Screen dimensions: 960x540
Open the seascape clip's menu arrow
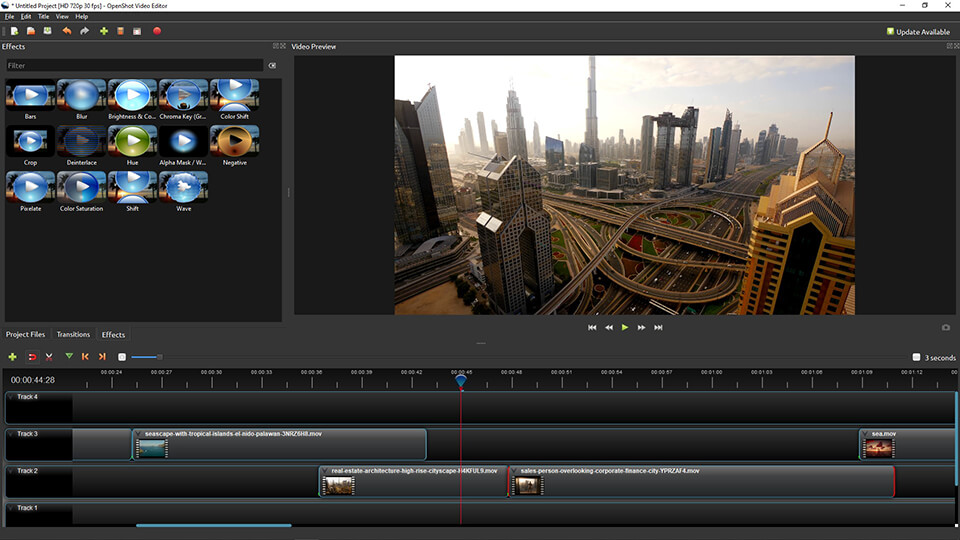(139, 435)
